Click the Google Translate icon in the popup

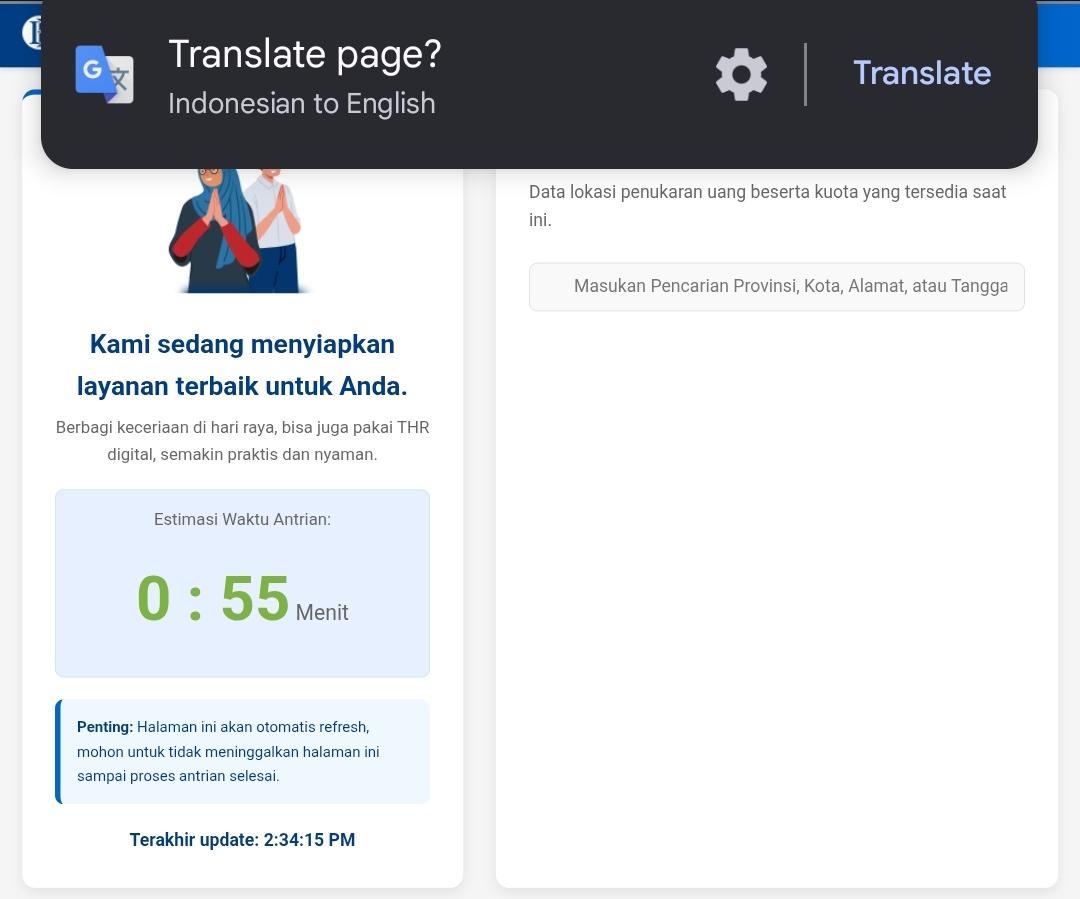[103, 73]
